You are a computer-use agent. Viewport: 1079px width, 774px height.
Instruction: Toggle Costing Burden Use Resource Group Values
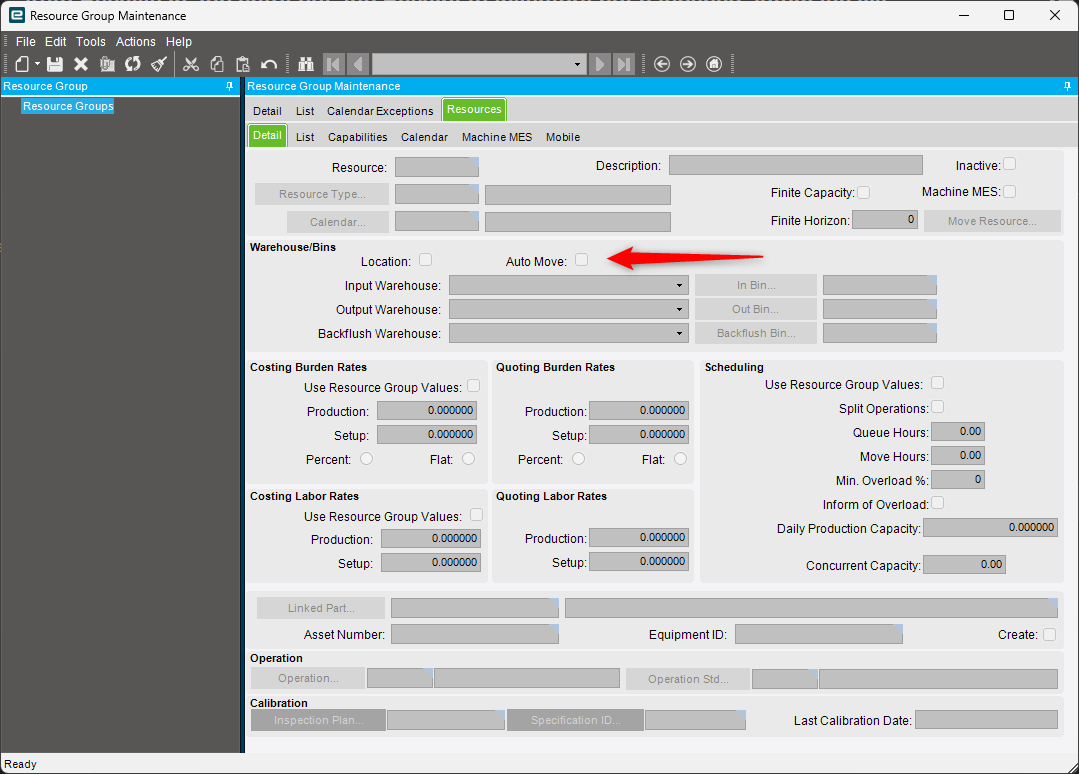point(473,386)
